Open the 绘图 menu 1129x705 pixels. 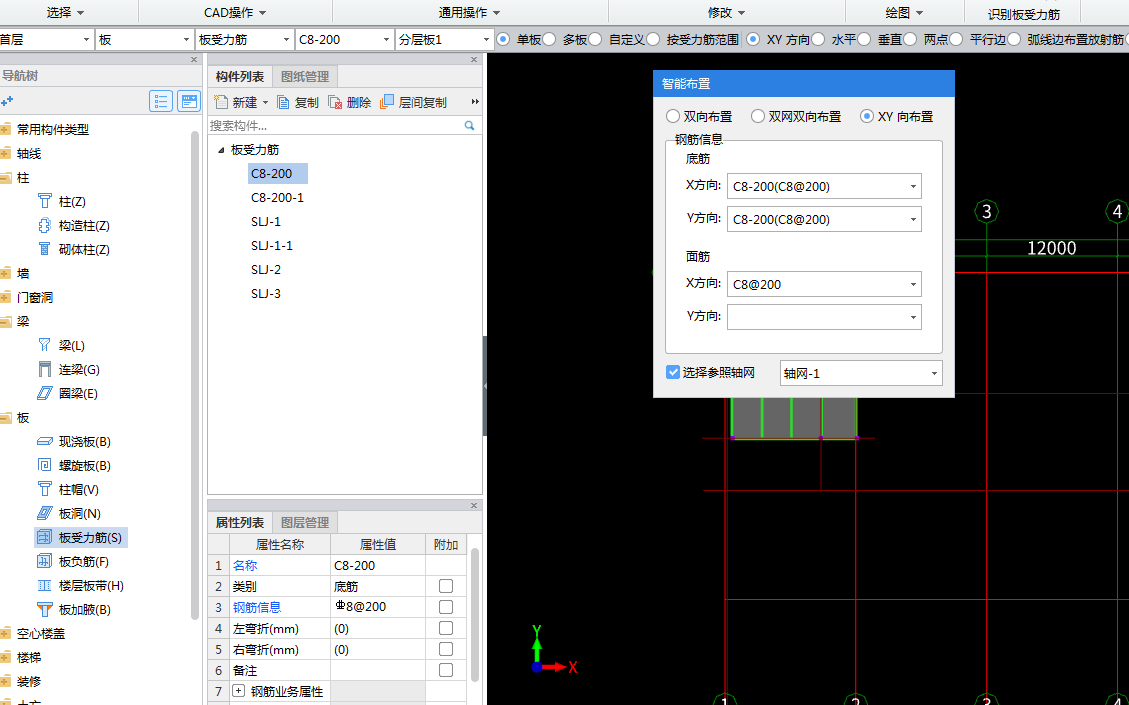[x=904, y=12]
